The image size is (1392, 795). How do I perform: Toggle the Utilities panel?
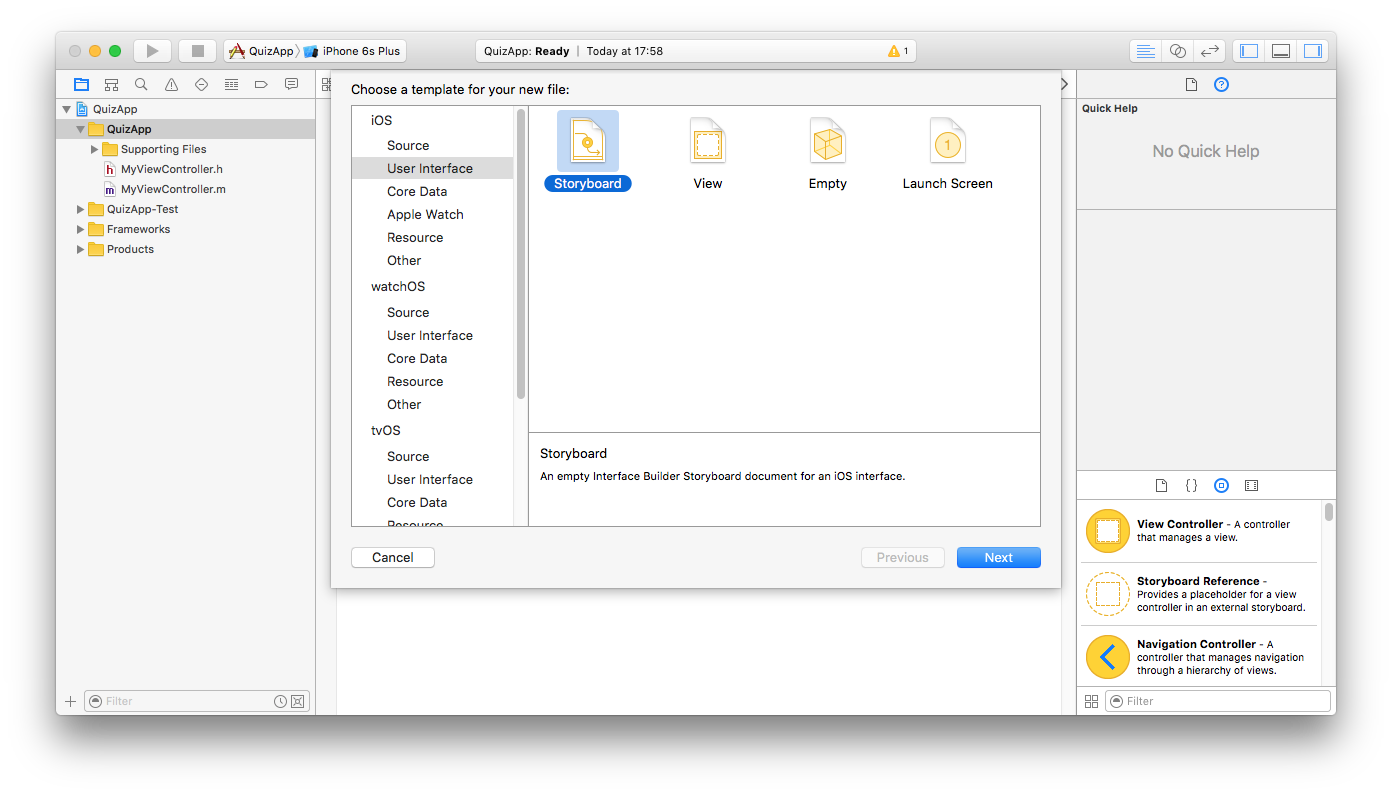tap(1313, 51)
